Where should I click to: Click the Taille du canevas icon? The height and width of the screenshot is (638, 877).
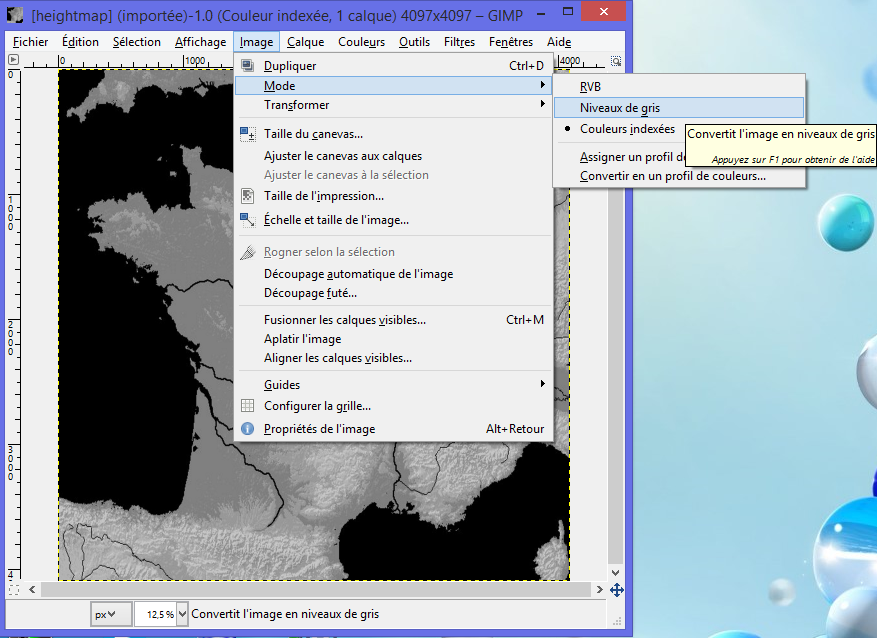point(247,134)
